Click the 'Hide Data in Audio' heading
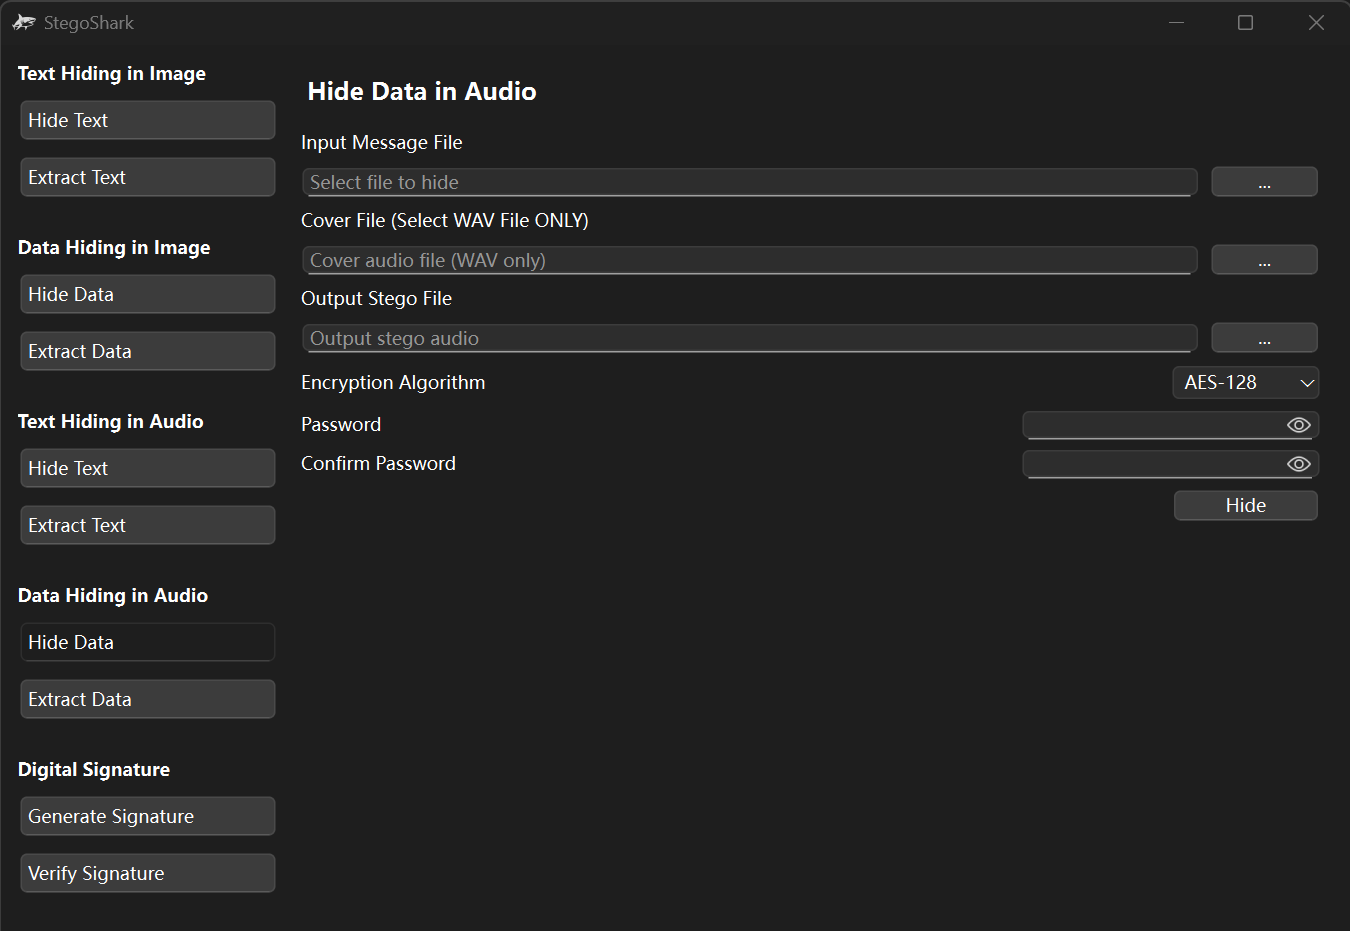The width and height of the screenshot is (1350, 931). point(422,91)
